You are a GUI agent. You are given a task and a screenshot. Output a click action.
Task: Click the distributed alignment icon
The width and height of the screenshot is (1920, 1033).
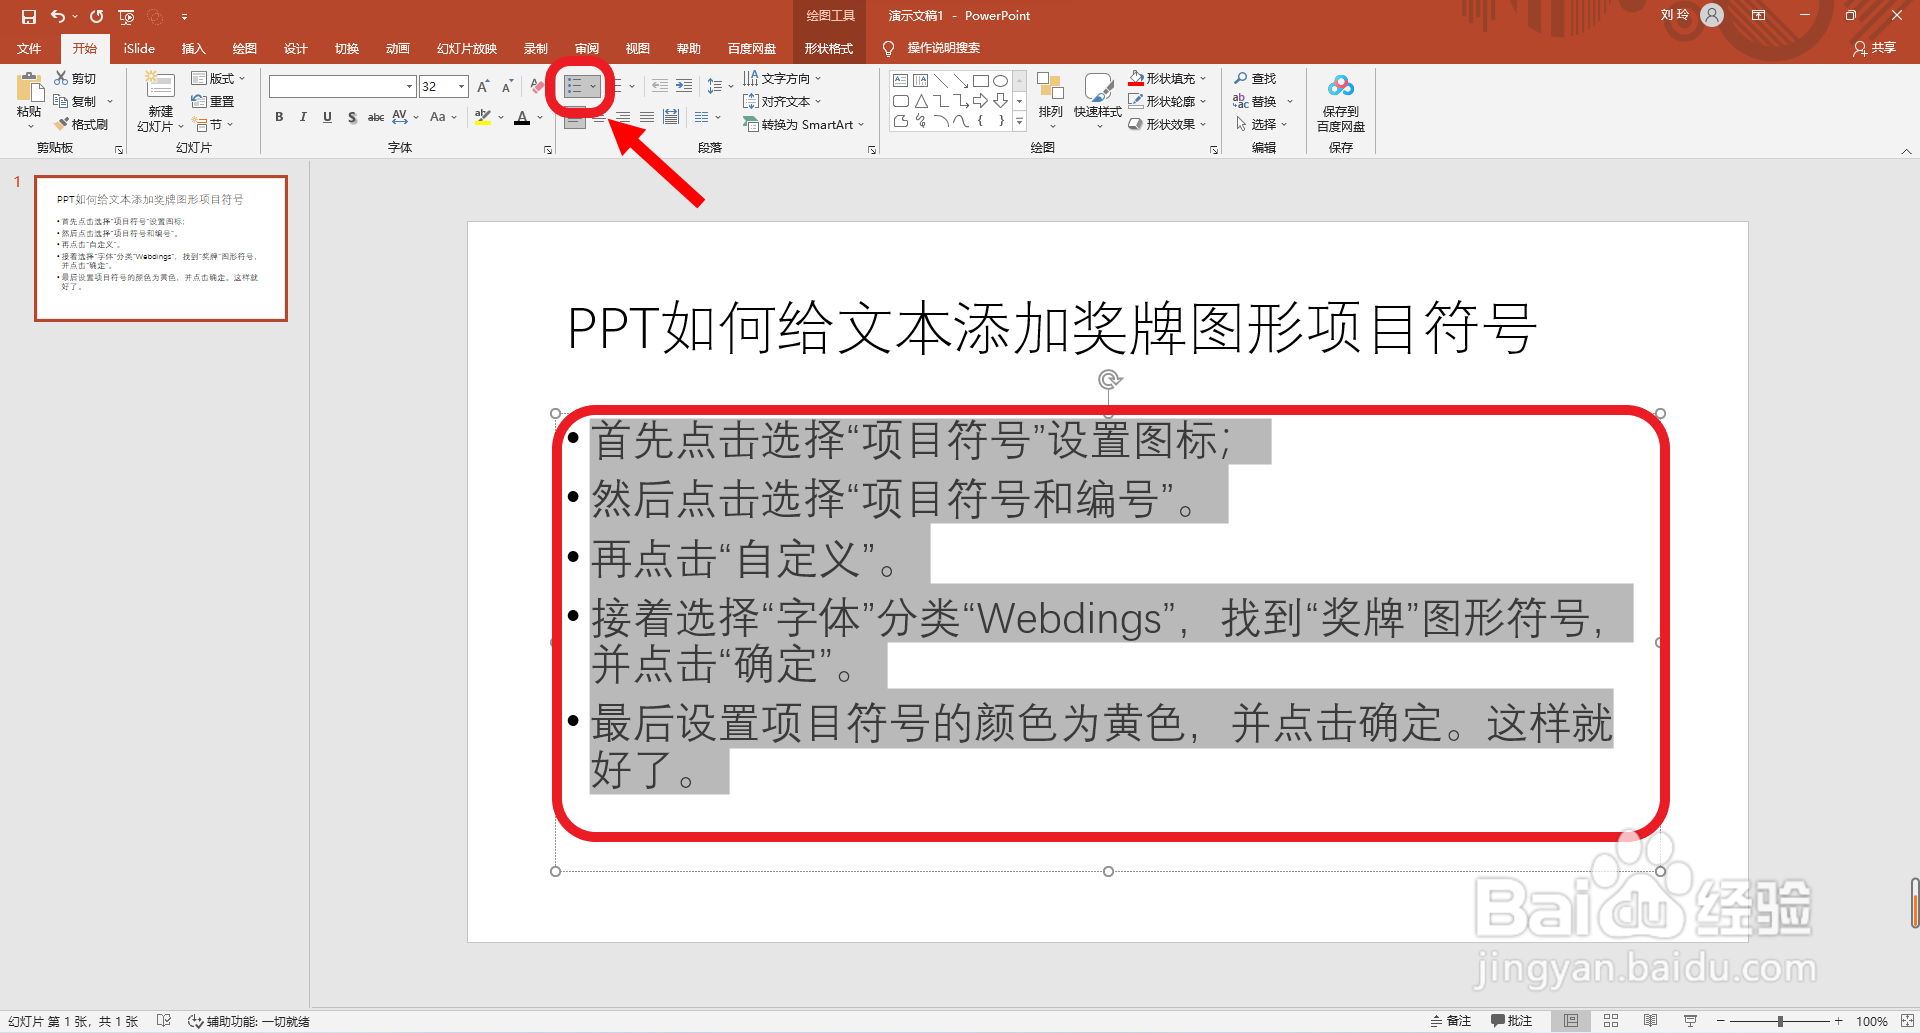tap(671, 117)
